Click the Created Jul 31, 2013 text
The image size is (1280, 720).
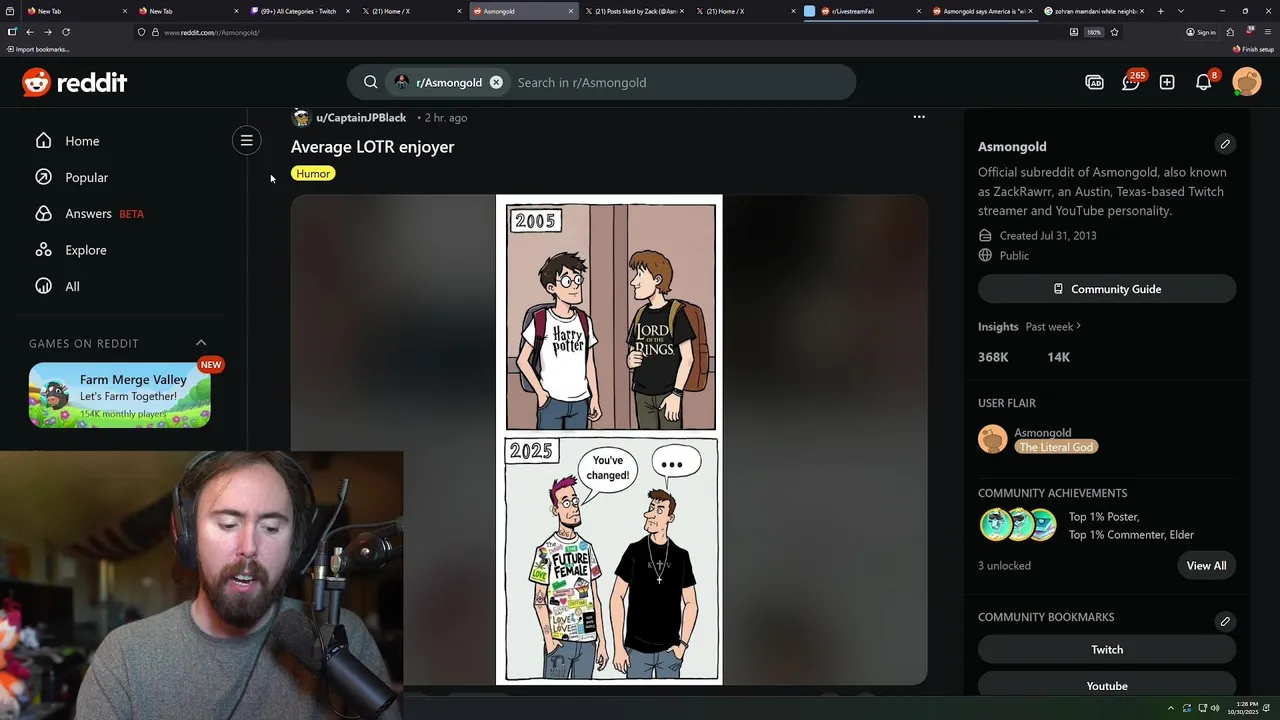tap(1048, 236)
